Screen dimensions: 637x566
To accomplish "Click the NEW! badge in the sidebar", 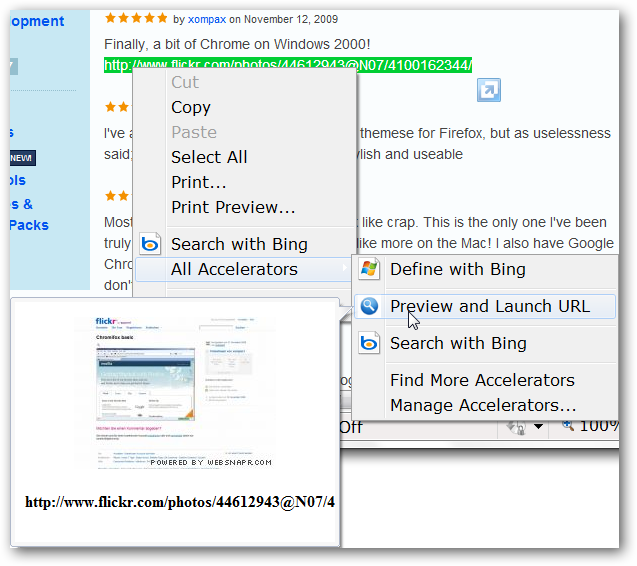I will (x=22, y=158).
